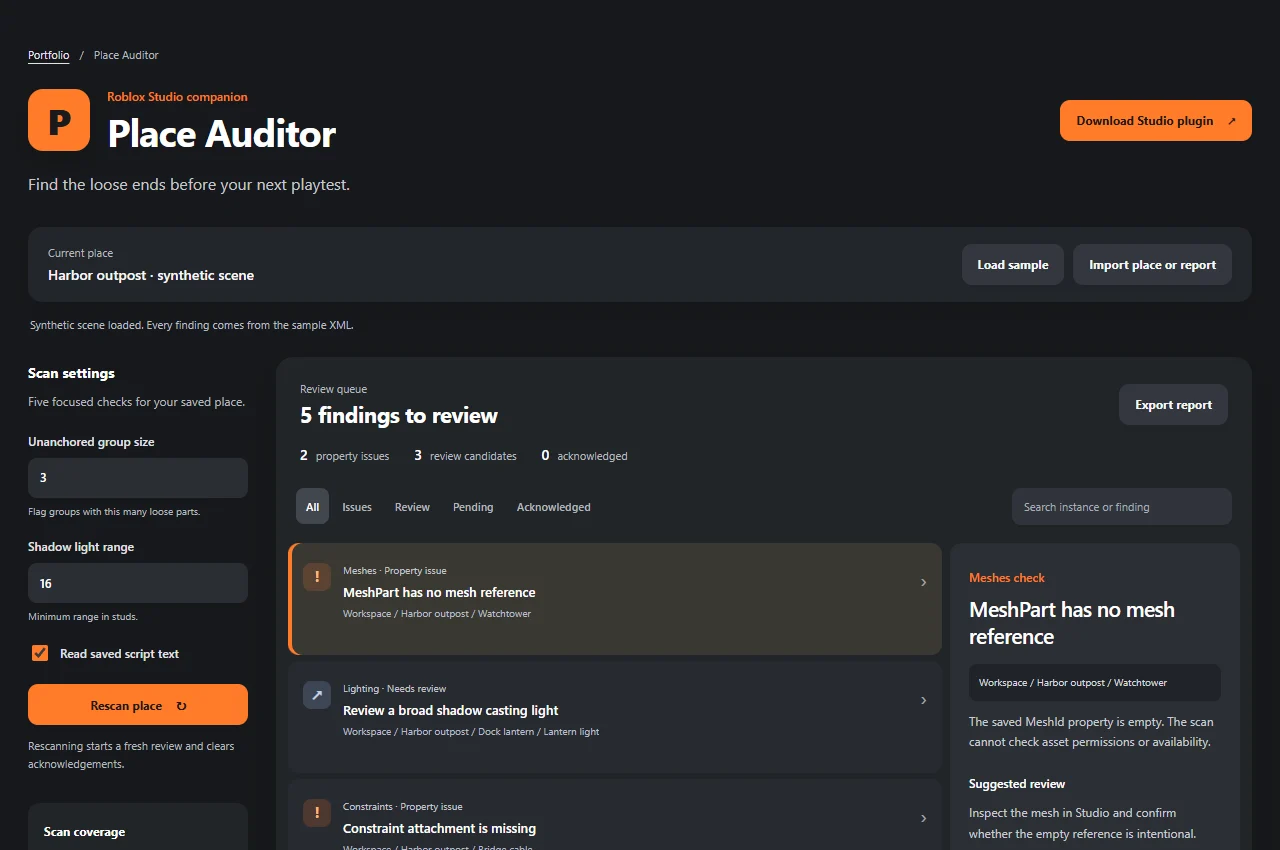Select the Constraint attachment is missing finding
This screenshot has width=1280, height=850.
pos(615,815)
